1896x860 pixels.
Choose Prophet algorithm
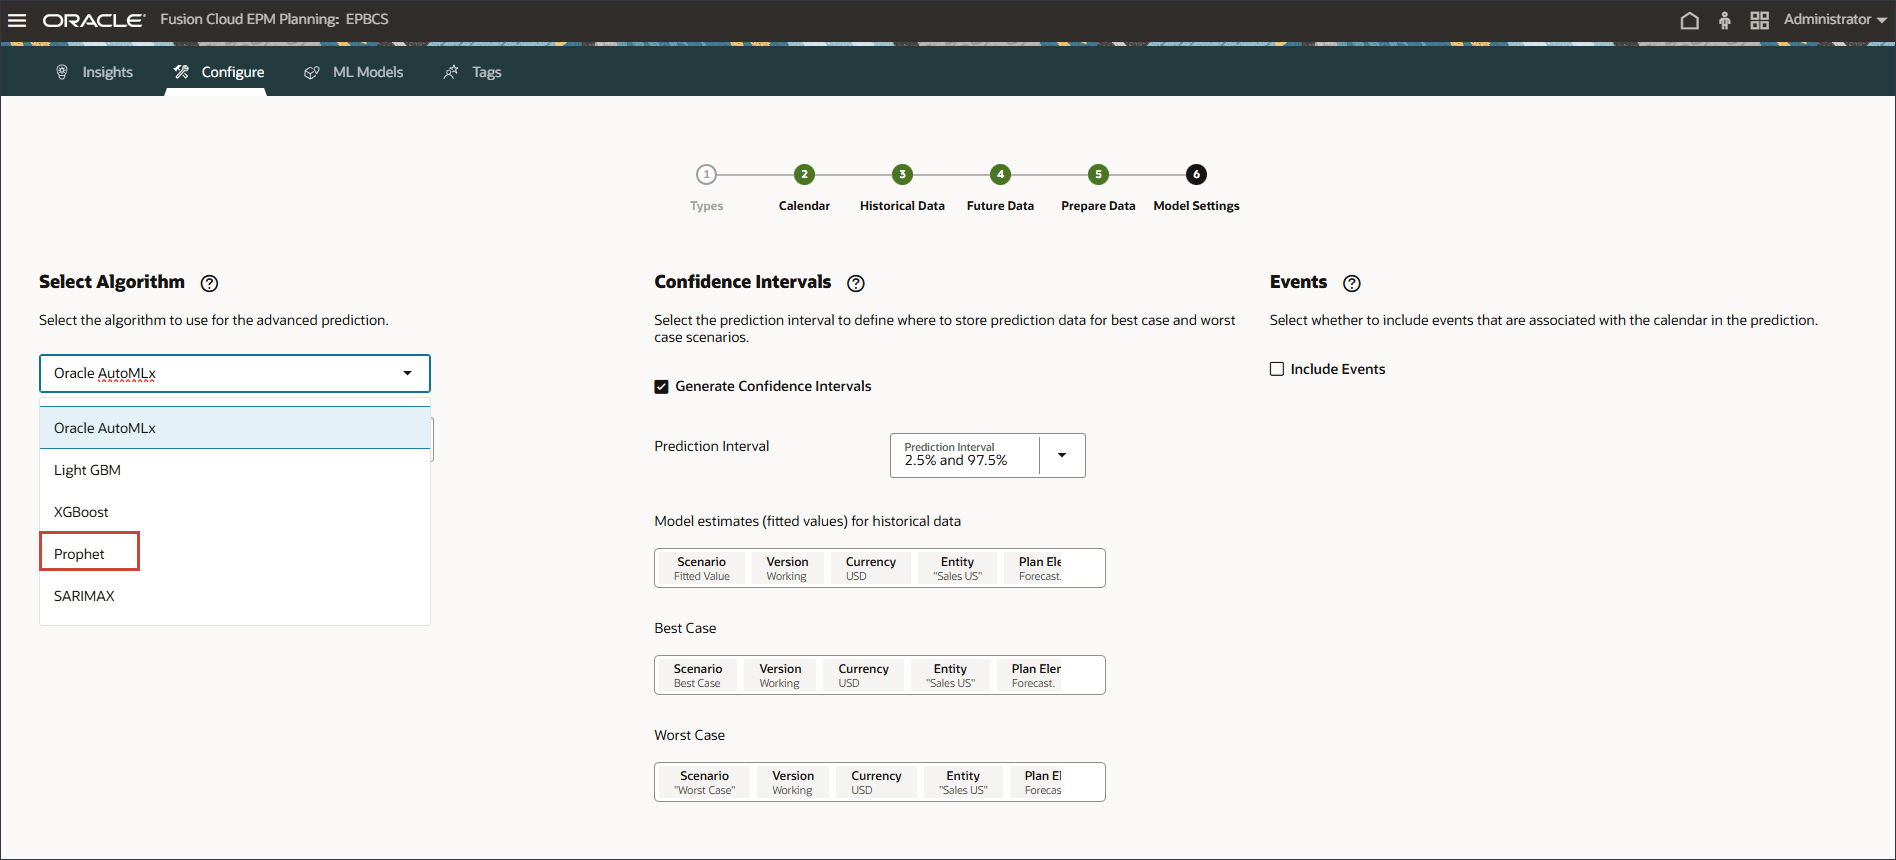click(x=235, y=554)
